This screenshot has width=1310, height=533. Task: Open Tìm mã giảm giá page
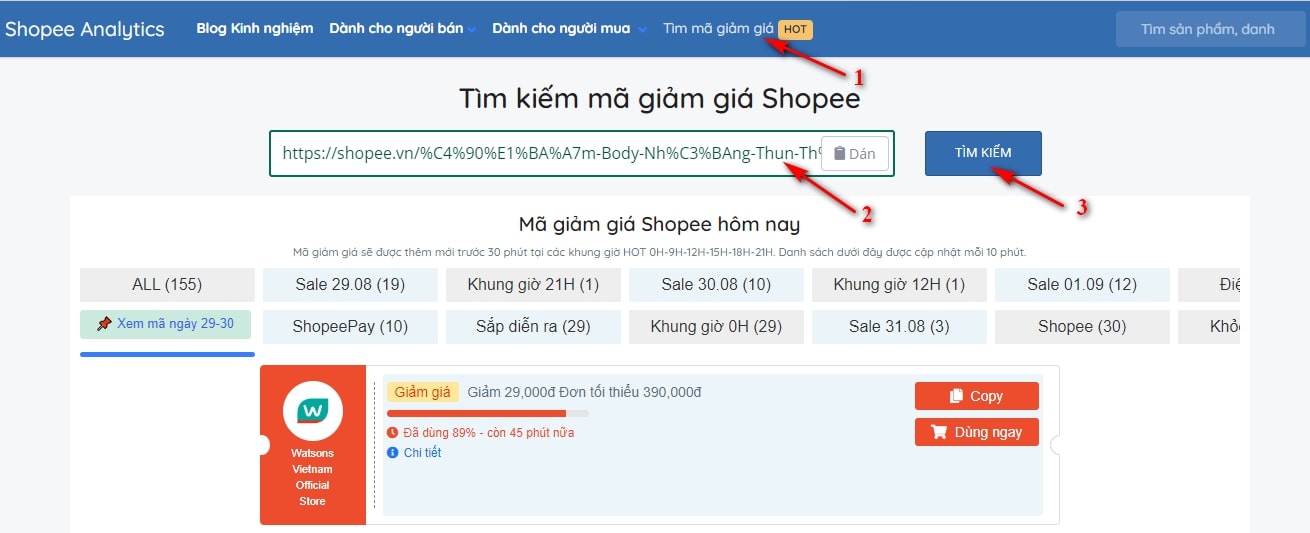(x=718, y=29)
